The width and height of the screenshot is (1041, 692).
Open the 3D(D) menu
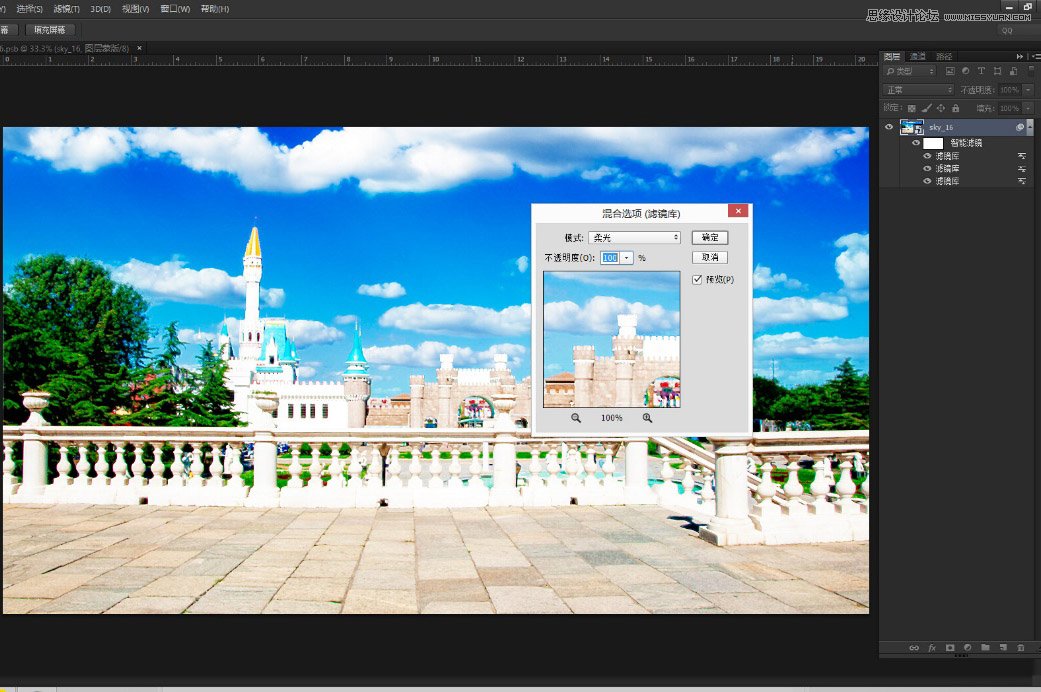click(100, 9)
